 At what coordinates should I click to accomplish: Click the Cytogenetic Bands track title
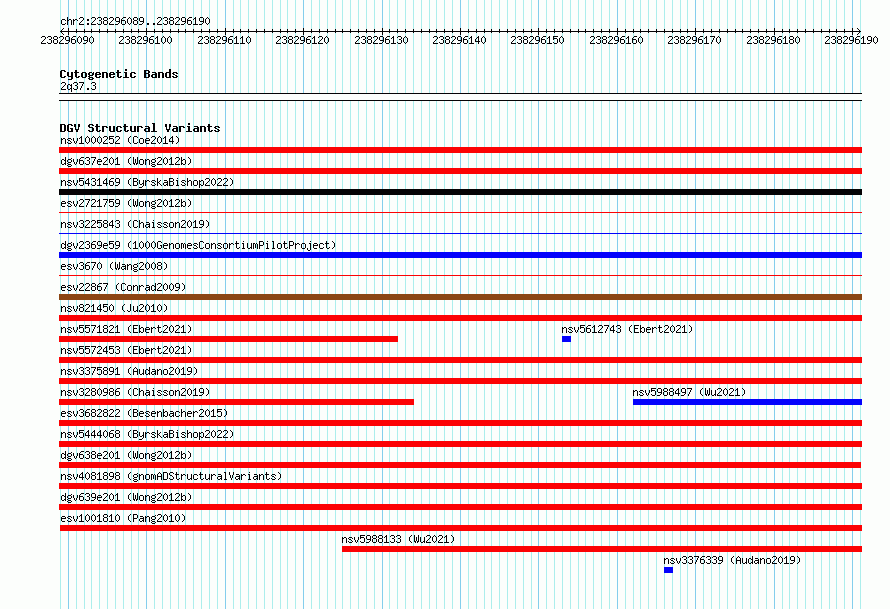pyautogui.click(x=119, y=74)
